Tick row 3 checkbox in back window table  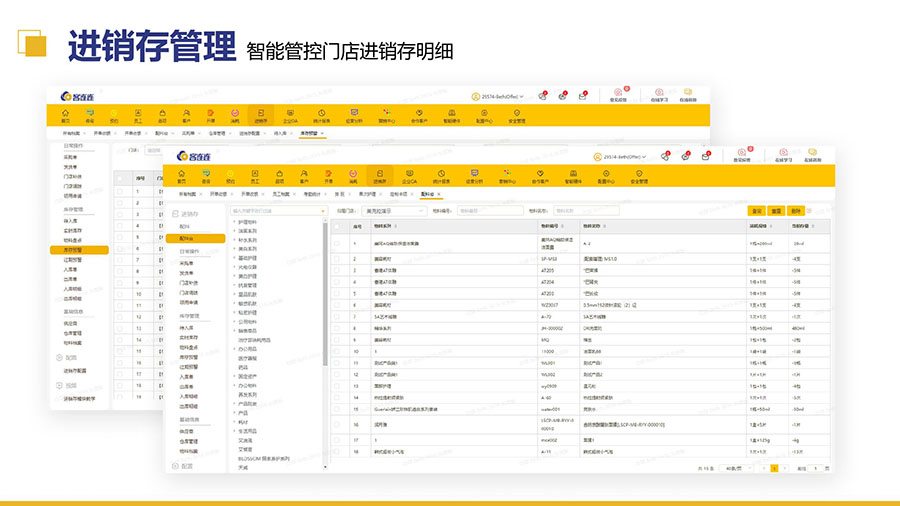(120, 214)
